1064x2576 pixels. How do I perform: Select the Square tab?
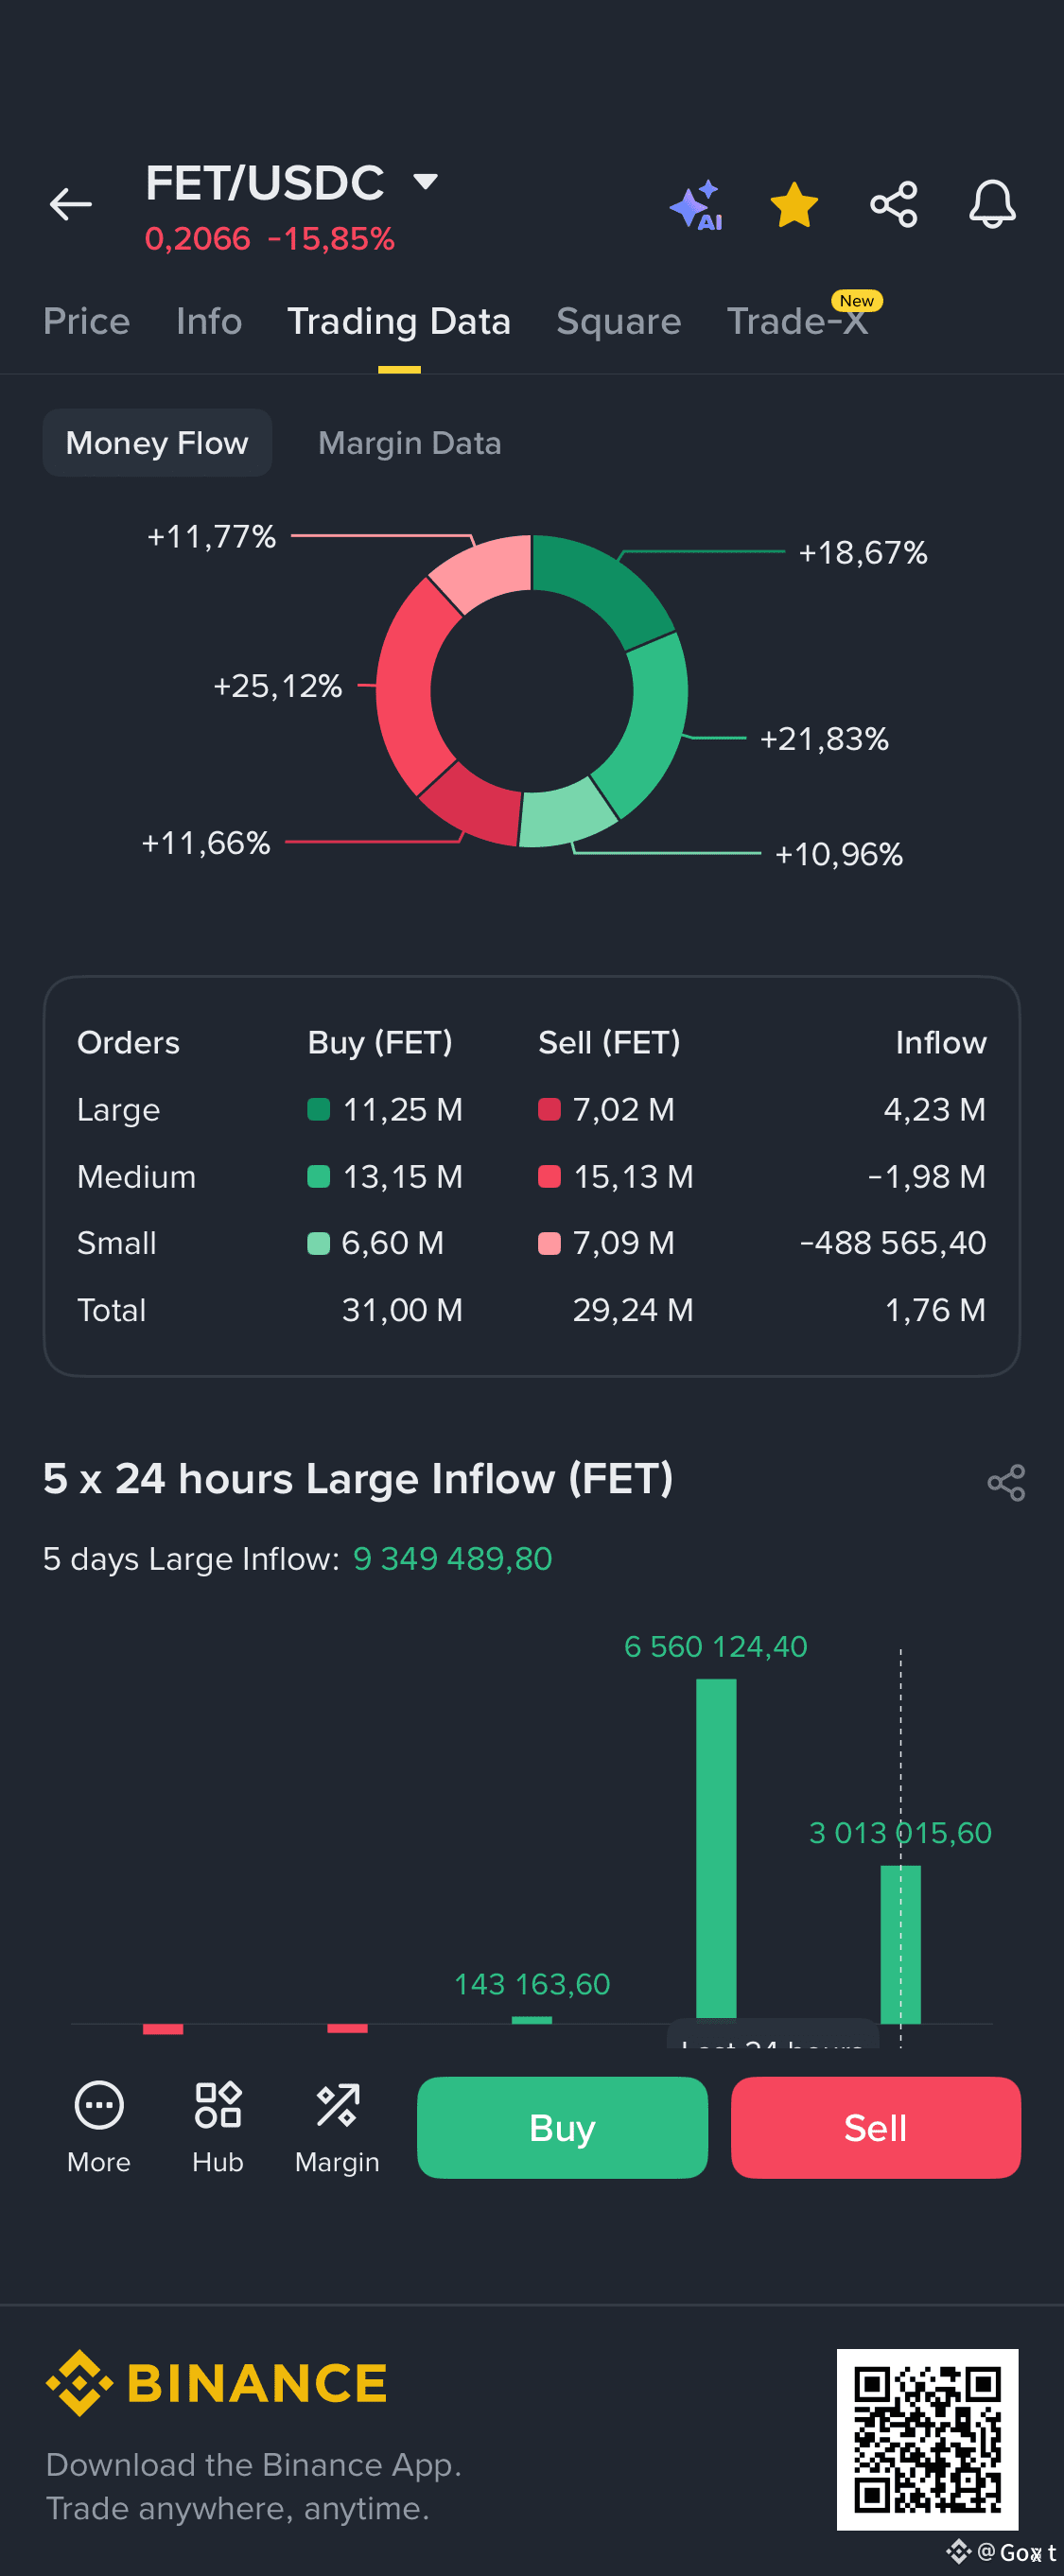pyautogui.click(x=618, y=321)
